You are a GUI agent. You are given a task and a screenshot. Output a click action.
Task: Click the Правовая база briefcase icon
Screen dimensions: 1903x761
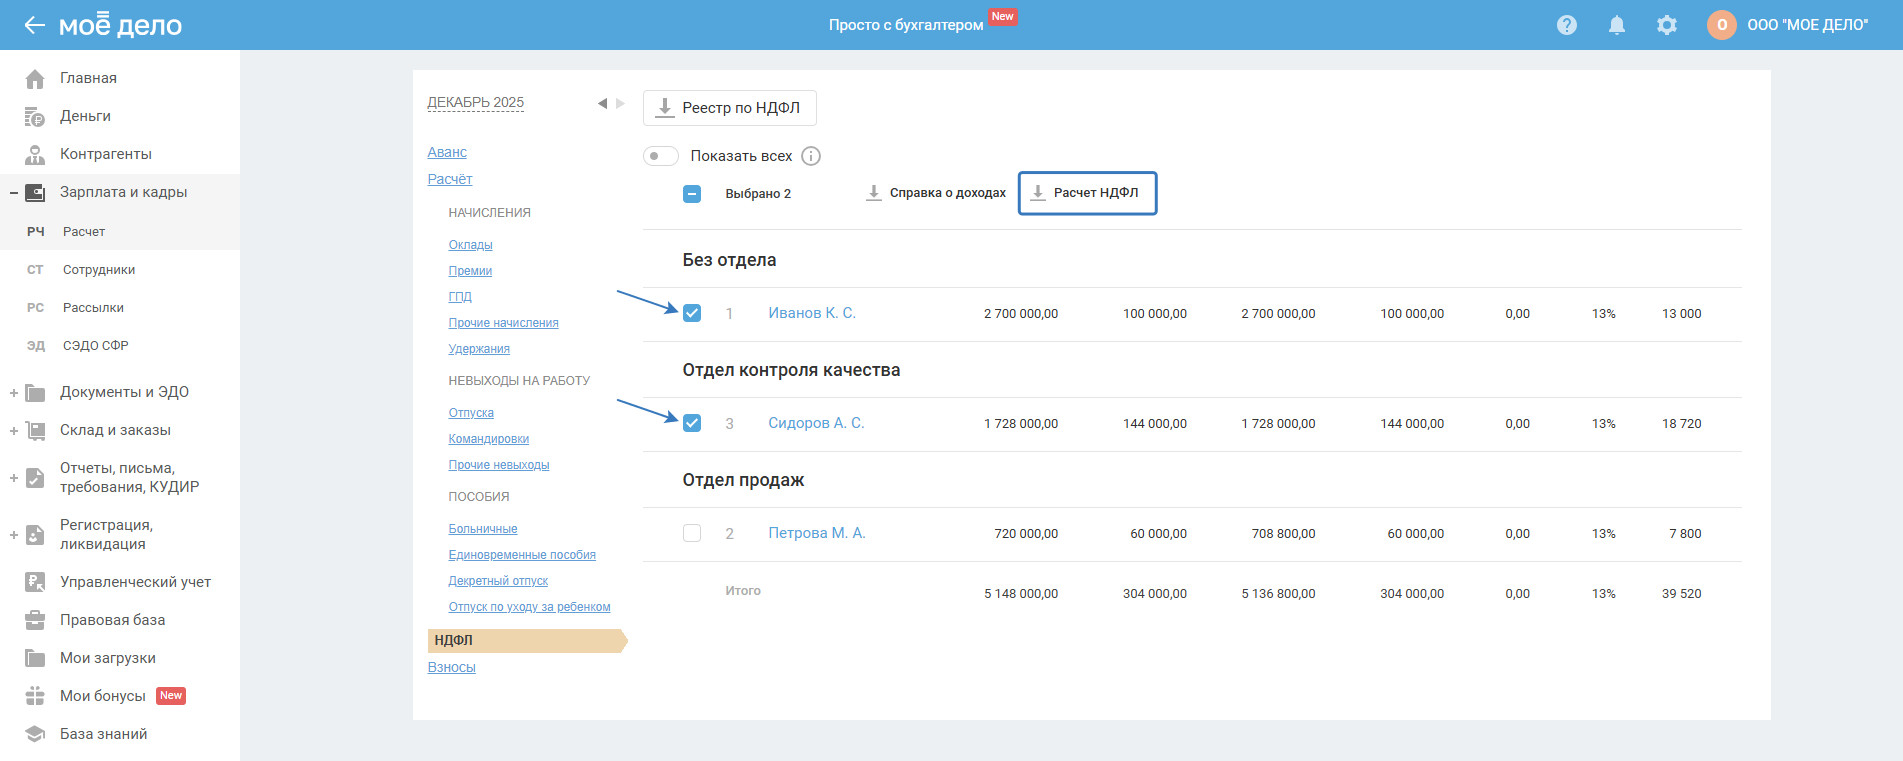[x=35, y=620]
